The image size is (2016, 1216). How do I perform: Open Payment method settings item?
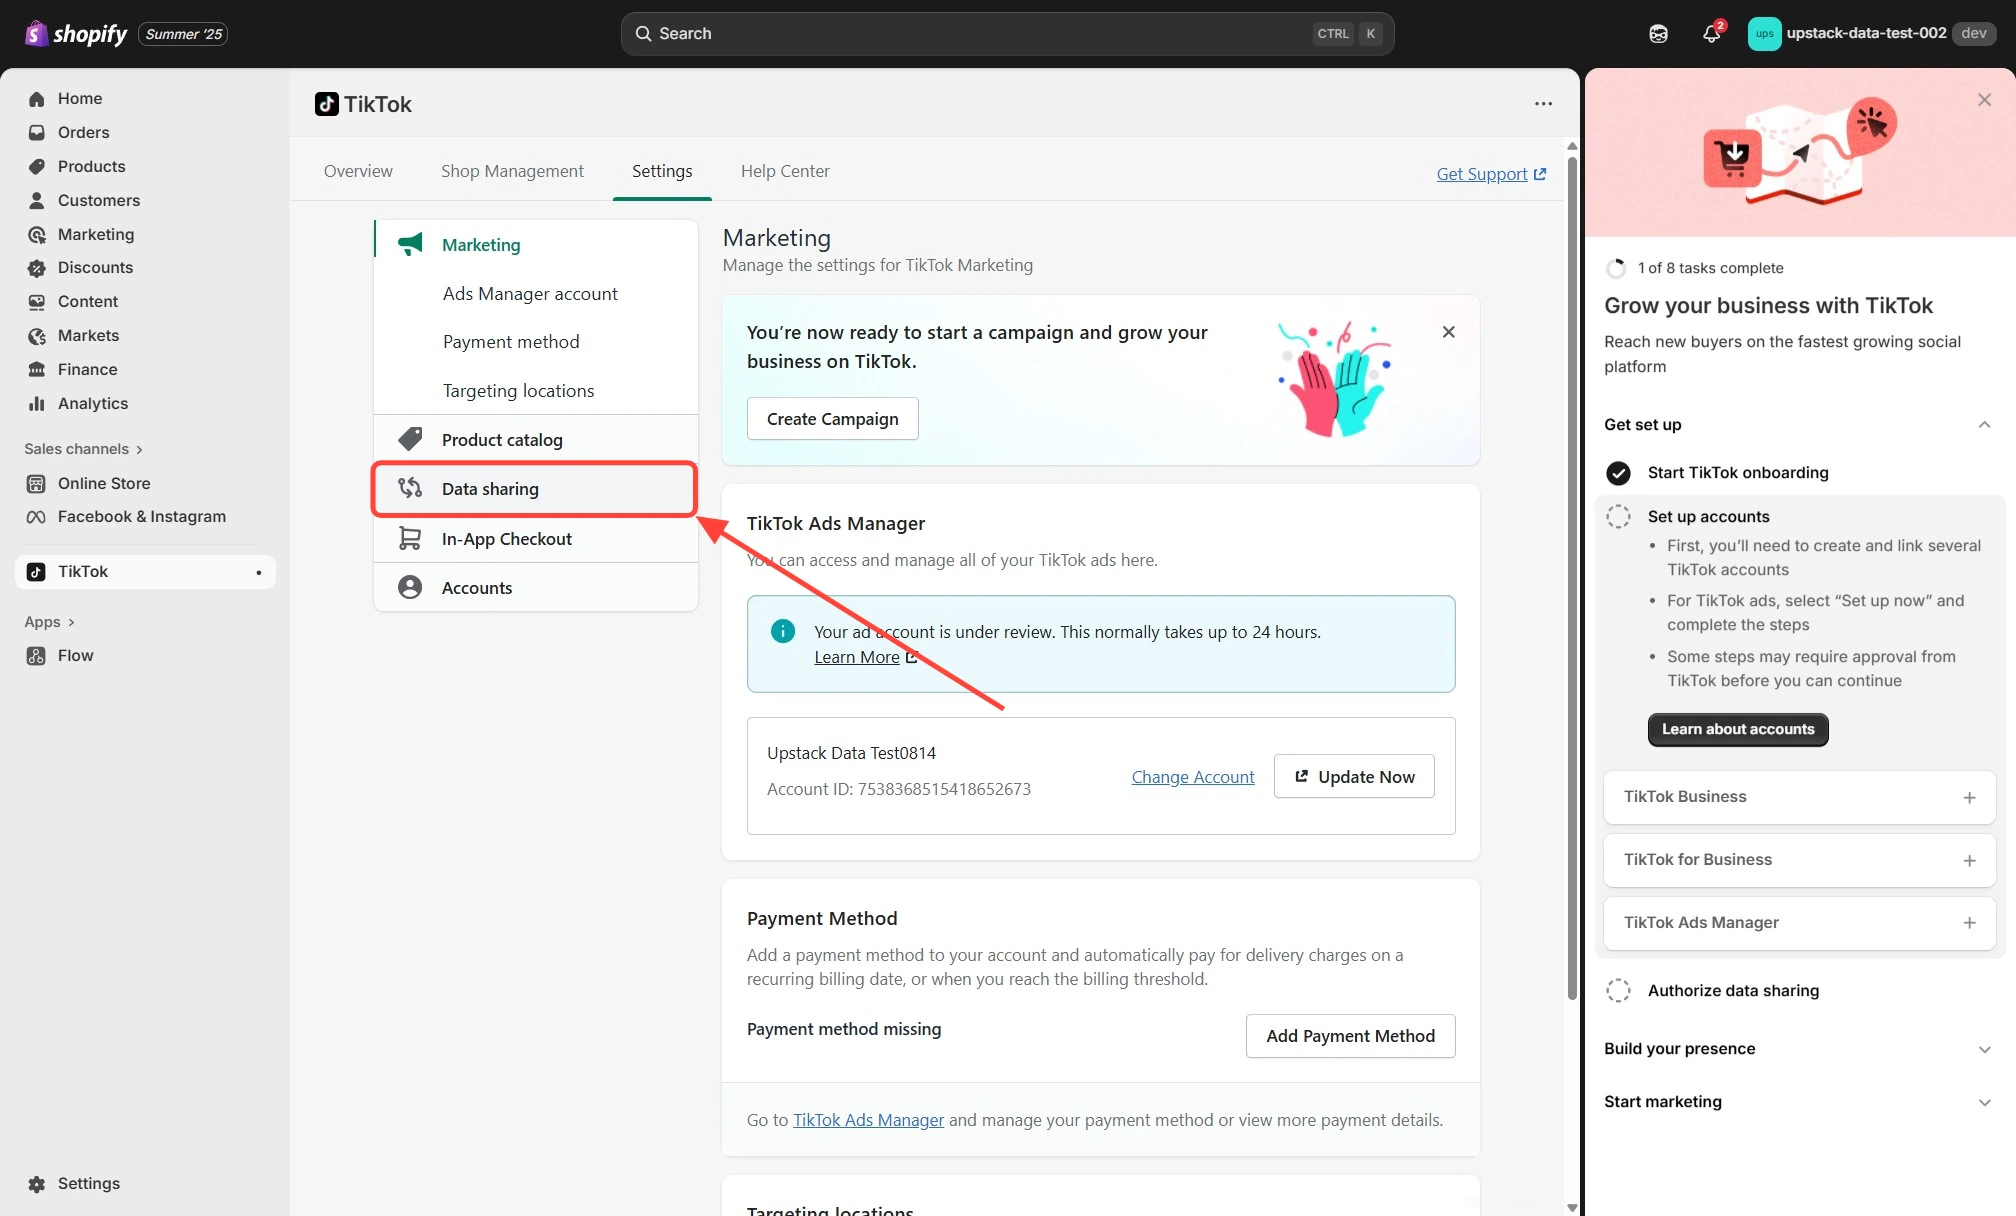tap(511, 342)
